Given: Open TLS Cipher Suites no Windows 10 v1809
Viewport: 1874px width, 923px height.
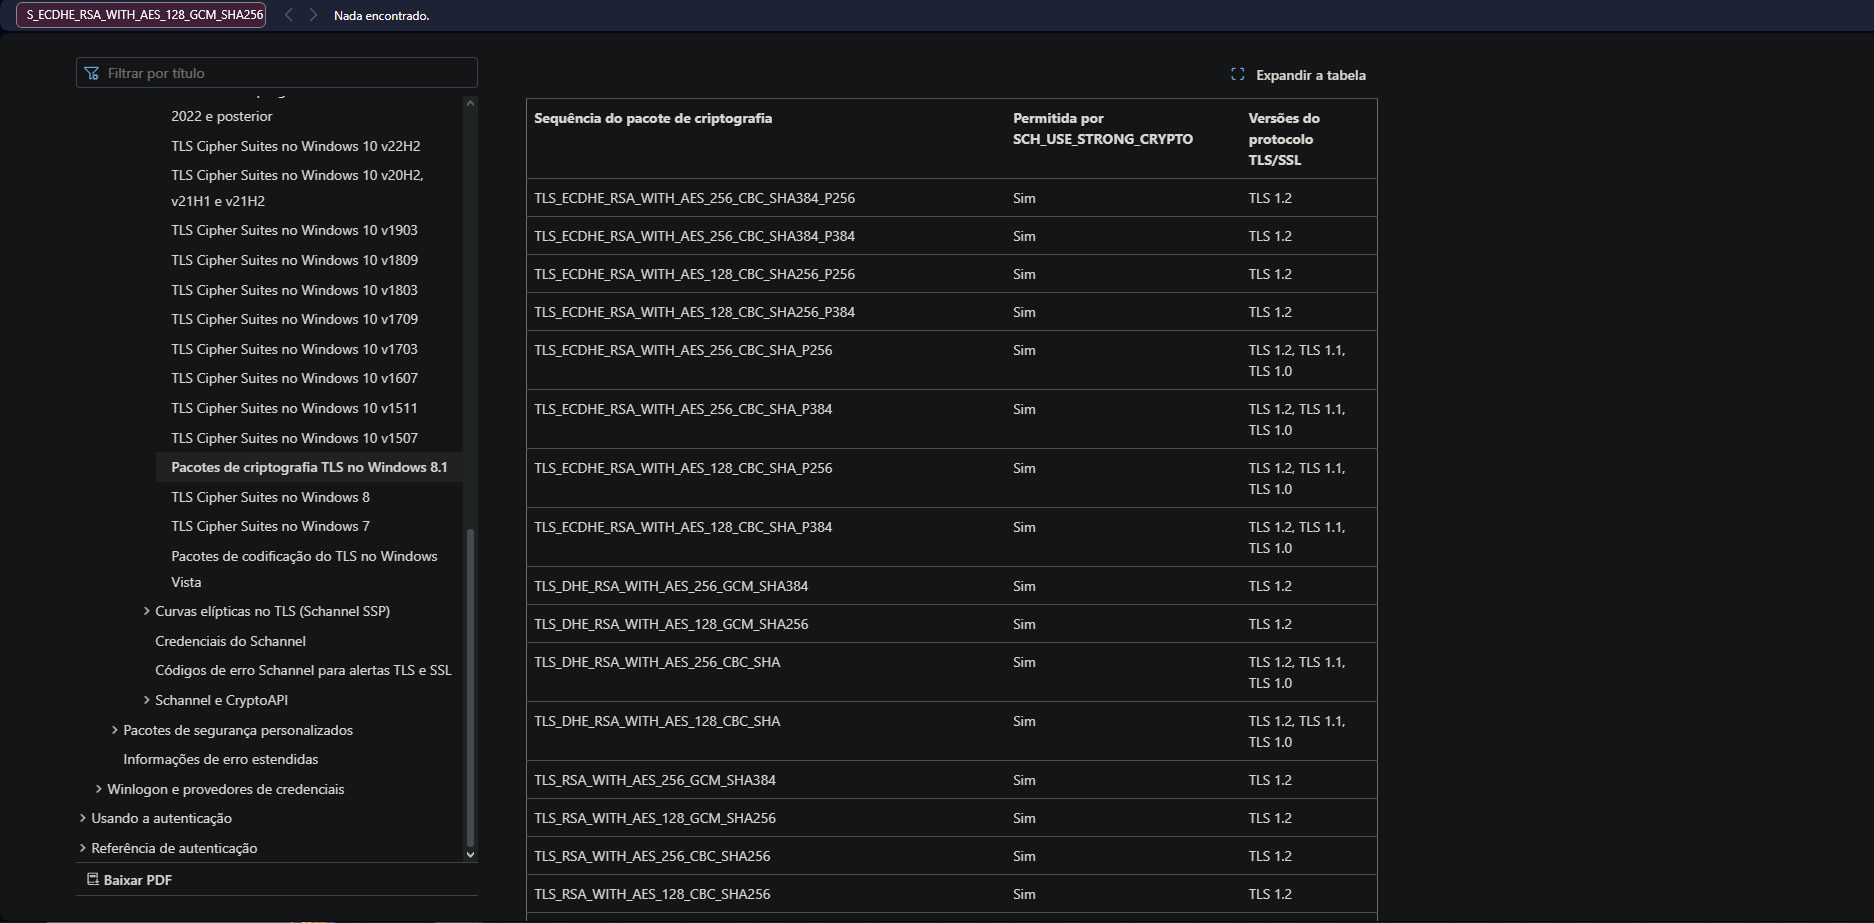Looking at the screenshot, I should coord(294,260).
